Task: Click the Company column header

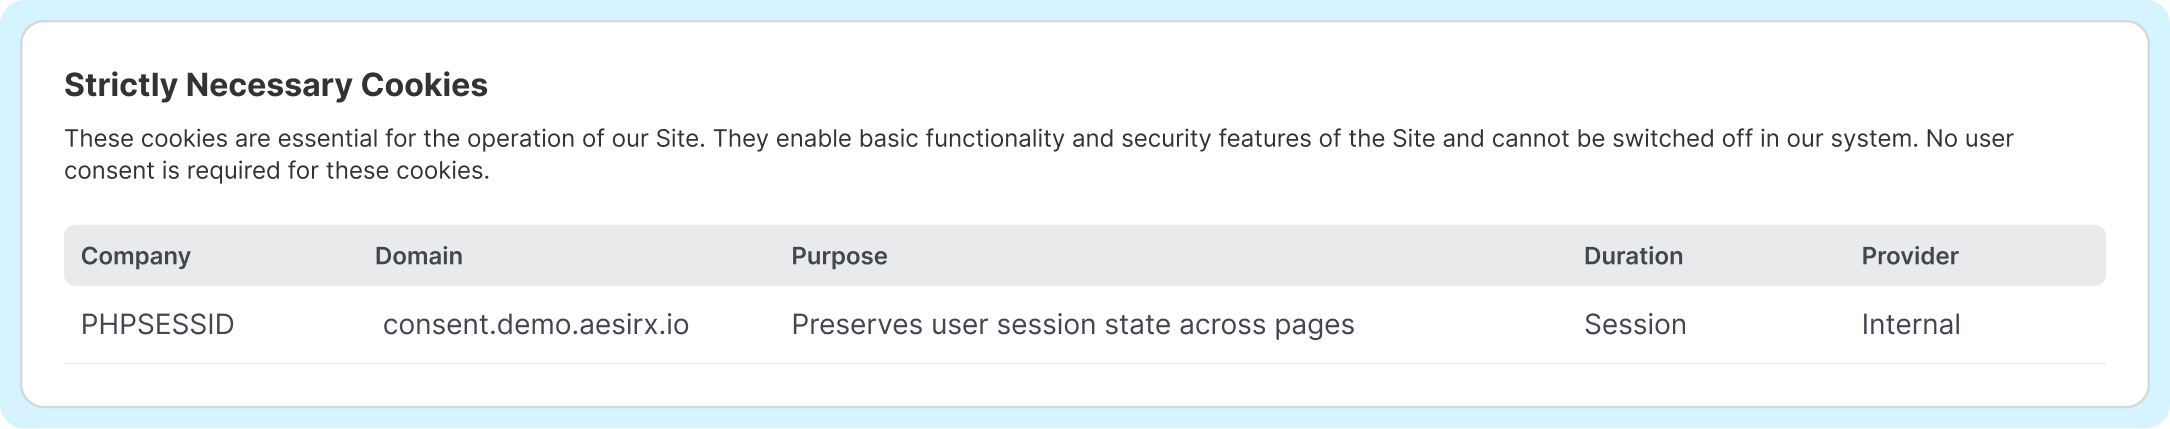Action: point(135,256)
